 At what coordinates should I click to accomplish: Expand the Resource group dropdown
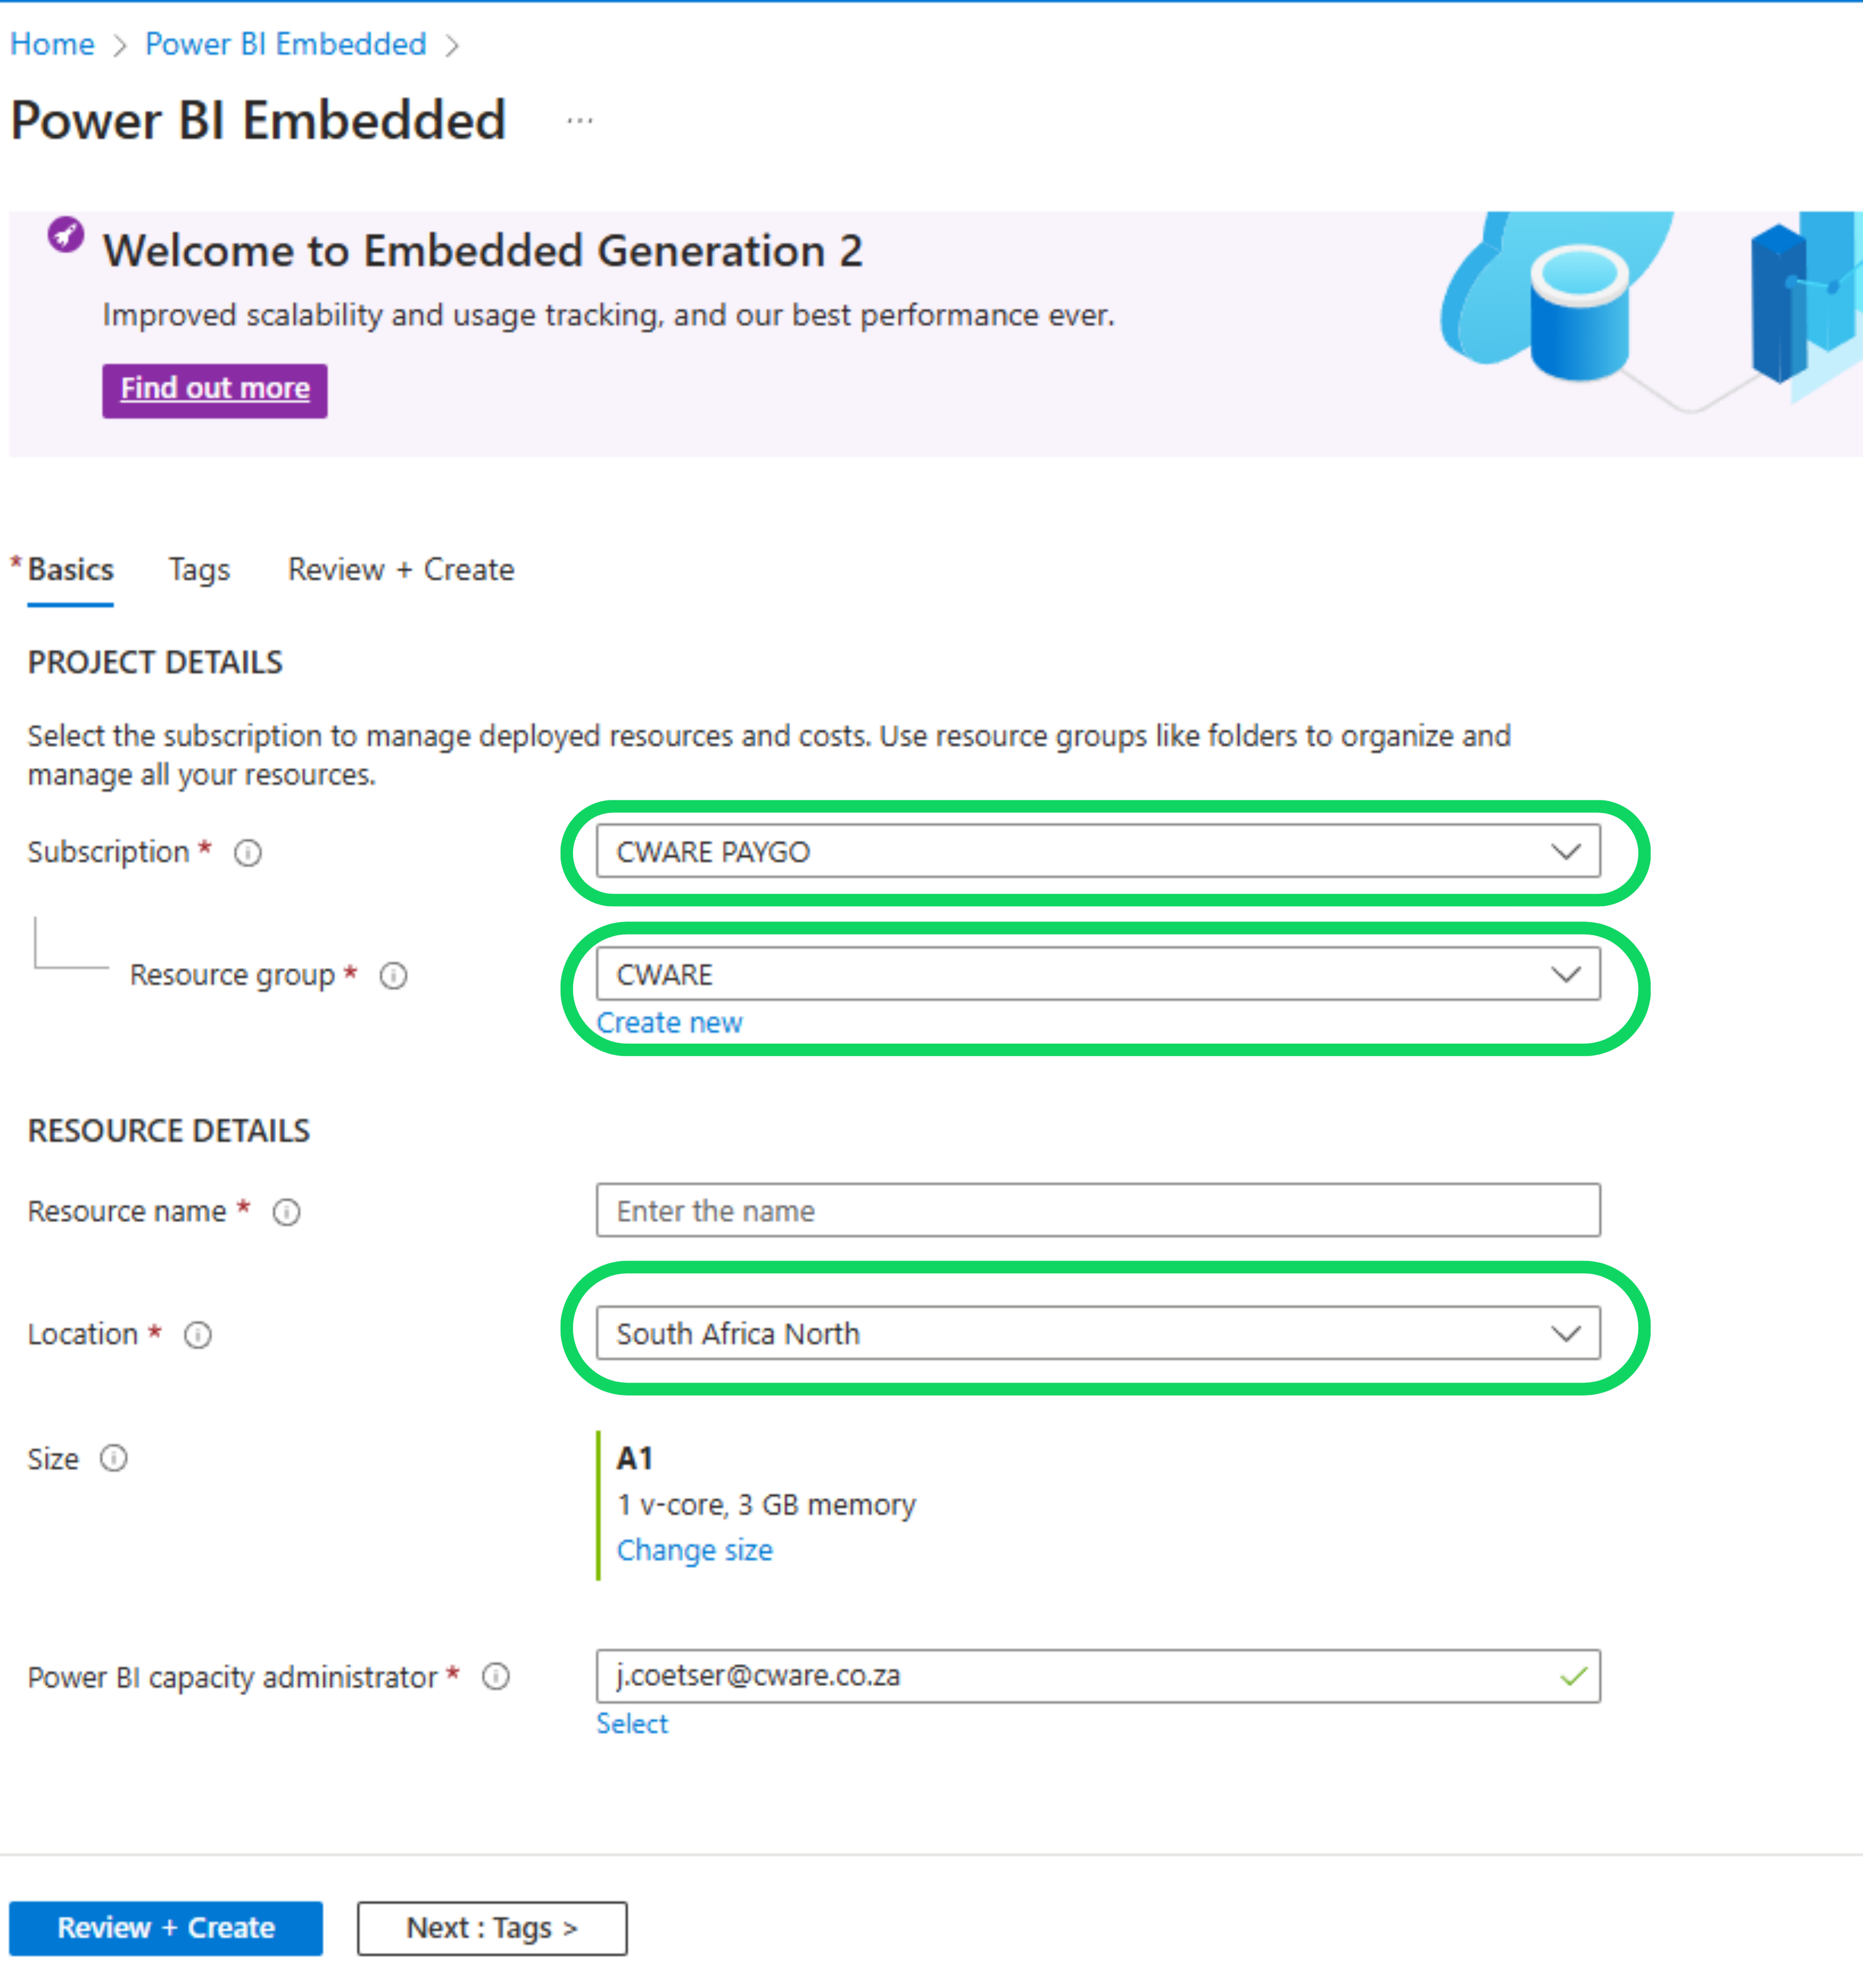pyautogui.click(x=1097, y=975)
